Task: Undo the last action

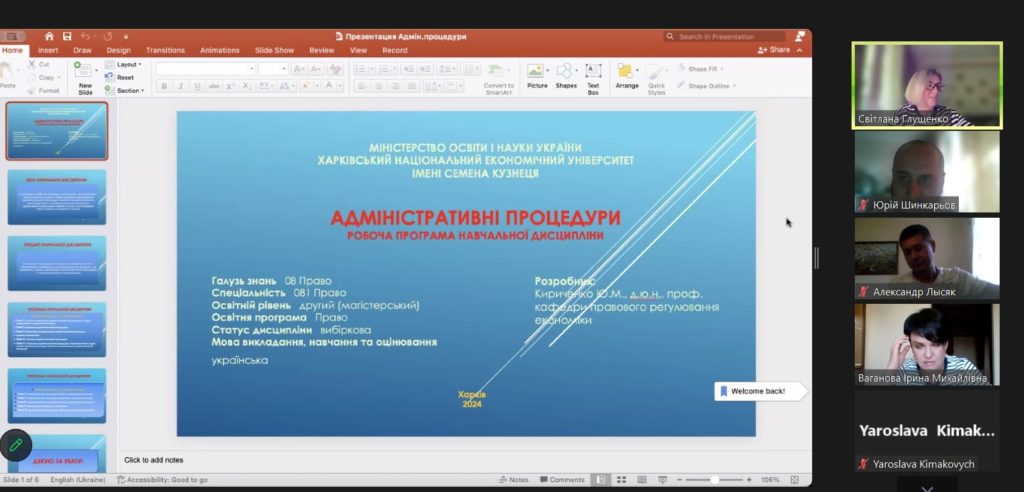Action: pos(86,37)
